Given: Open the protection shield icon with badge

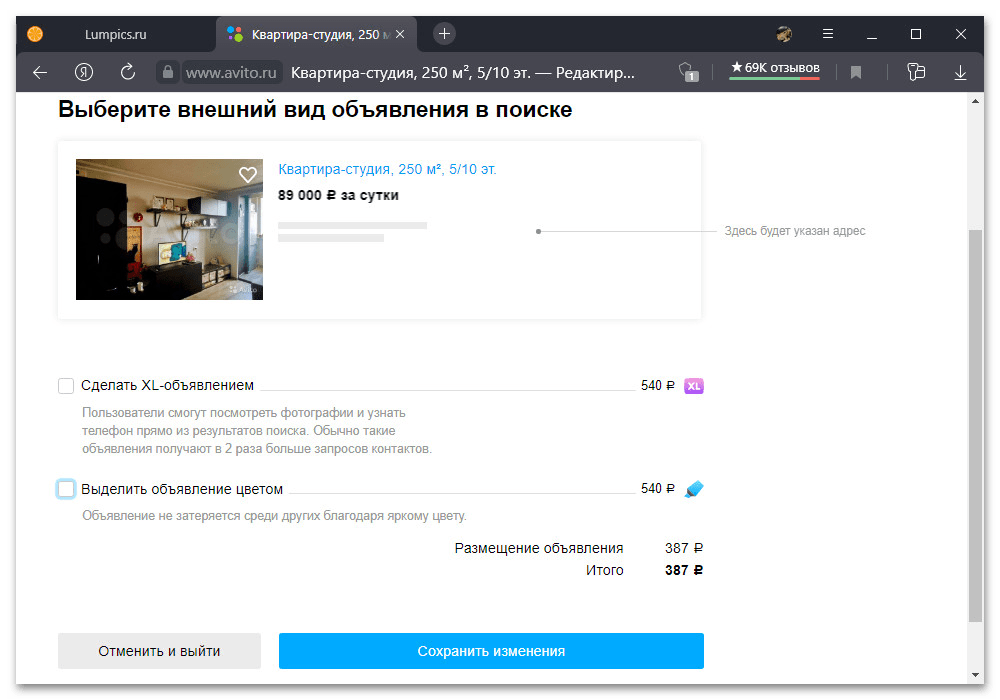Looking at the screenshot, I should 688,72.
